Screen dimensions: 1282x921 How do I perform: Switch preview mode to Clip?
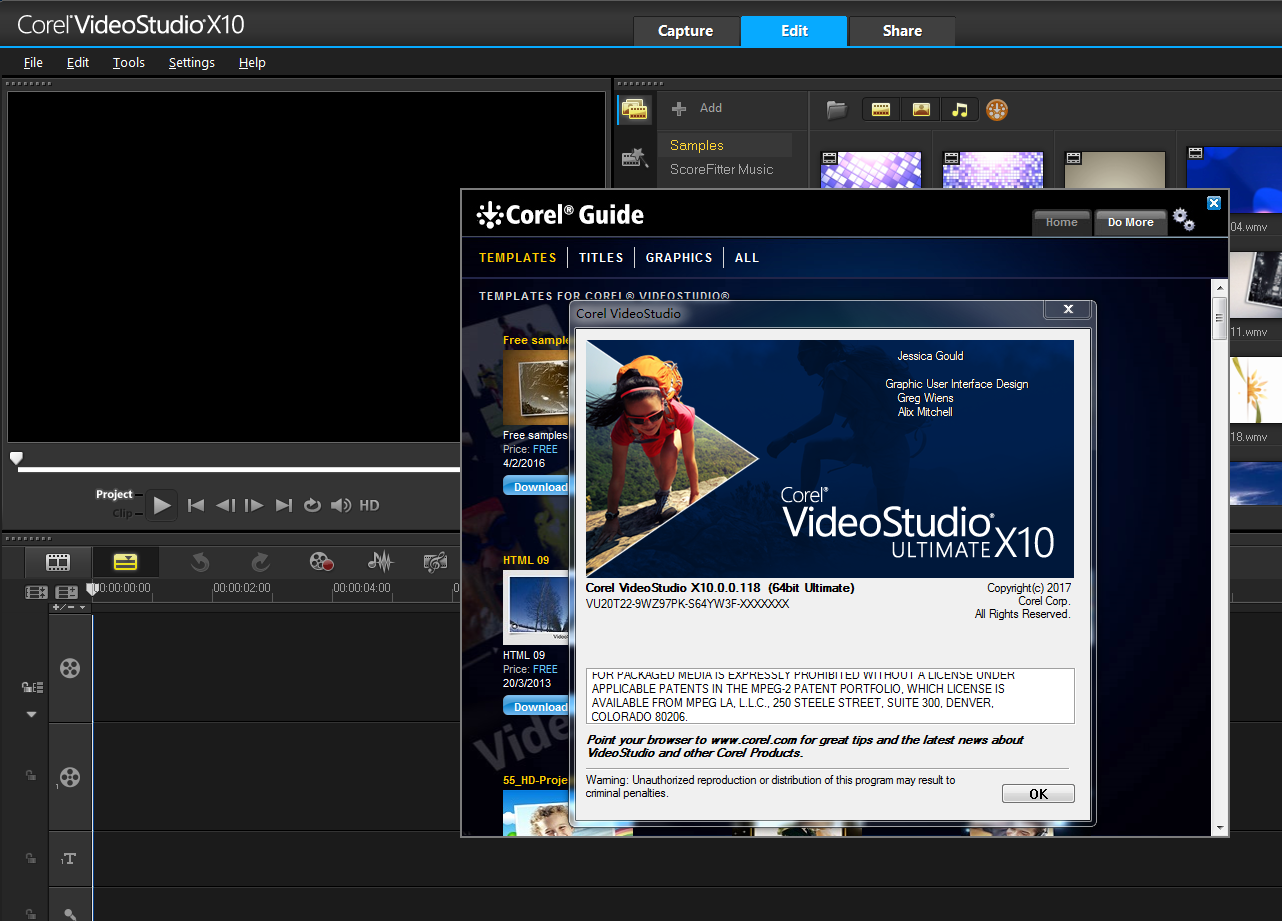pos(122,513)
